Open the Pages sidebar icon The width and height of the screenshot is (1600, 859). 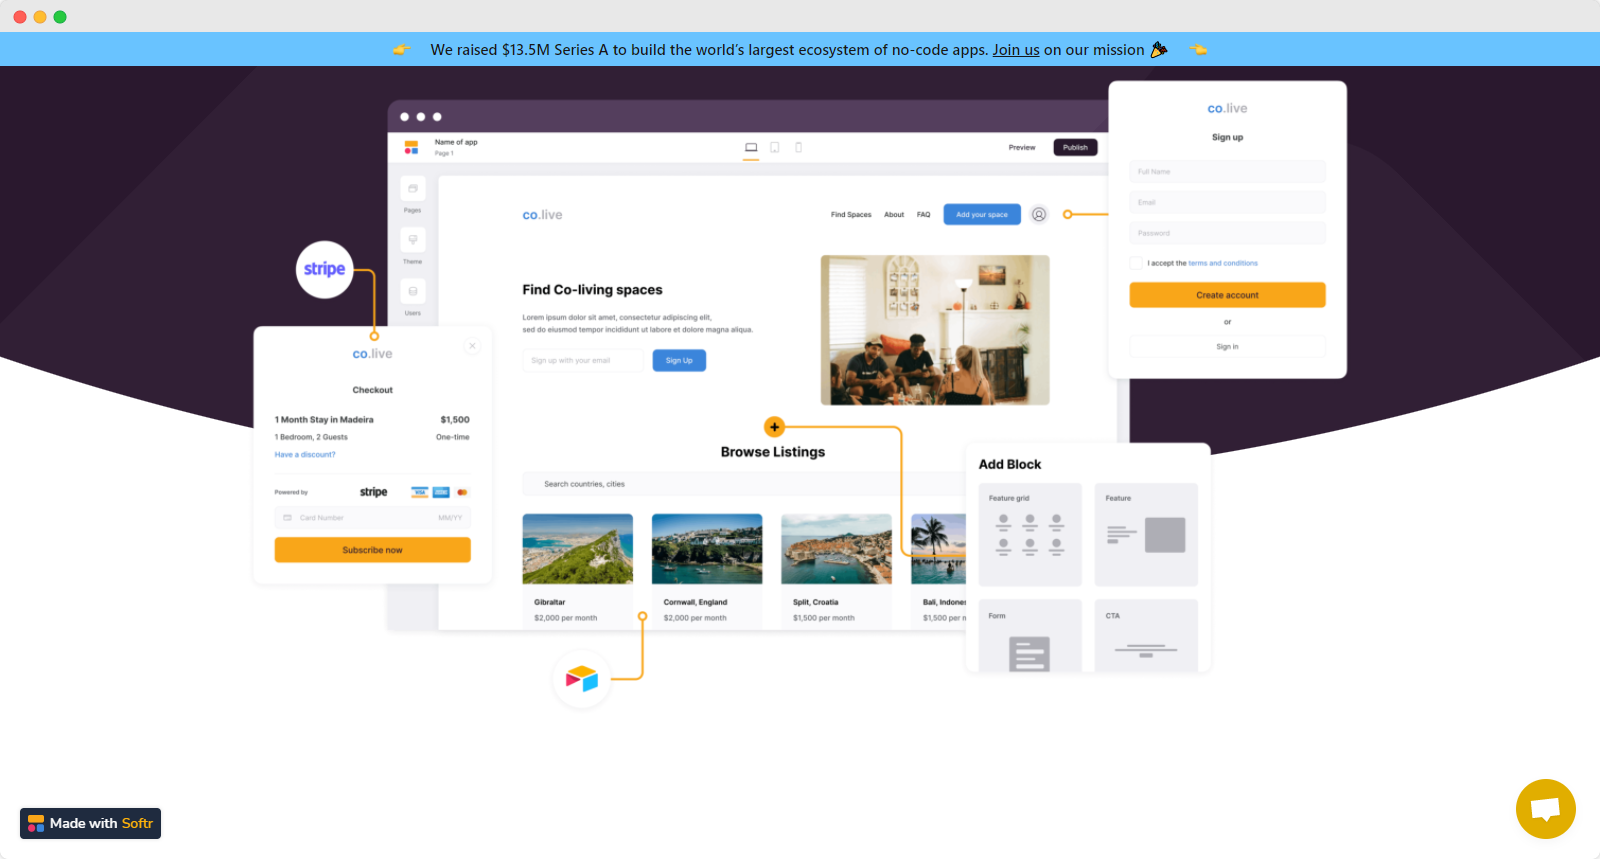(413, 189)
